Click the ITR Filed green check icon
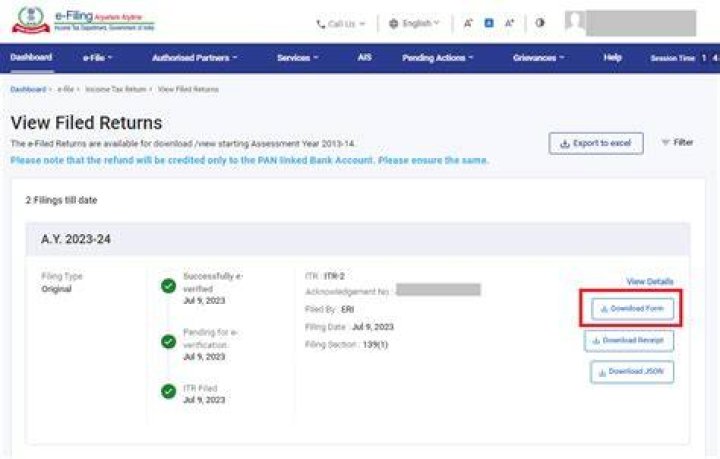 point(169,392)
